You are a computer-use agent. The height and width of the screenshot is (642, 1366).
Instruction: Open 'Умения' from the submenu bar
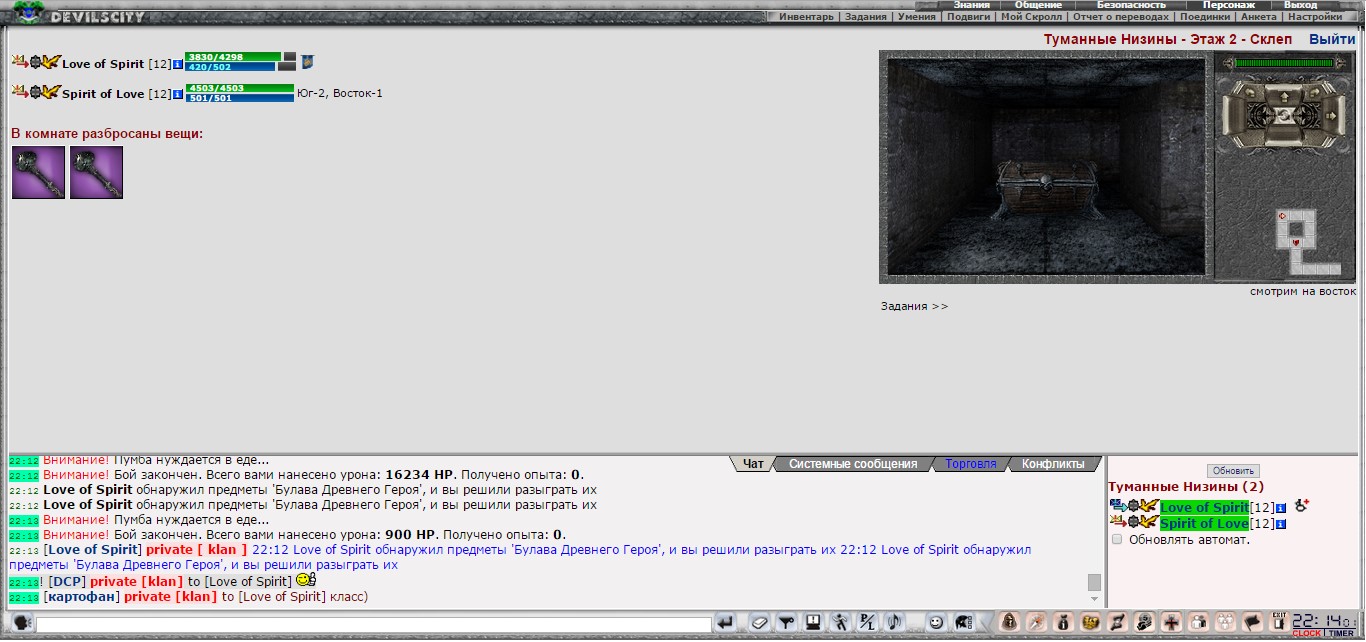[917, 17]
